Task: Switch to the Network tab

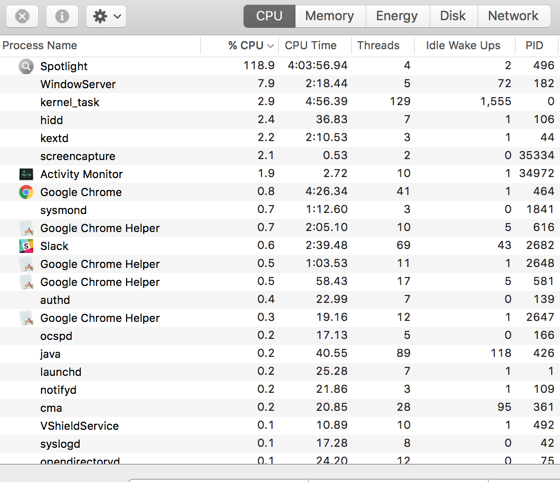Action: (x=513, y=16)
